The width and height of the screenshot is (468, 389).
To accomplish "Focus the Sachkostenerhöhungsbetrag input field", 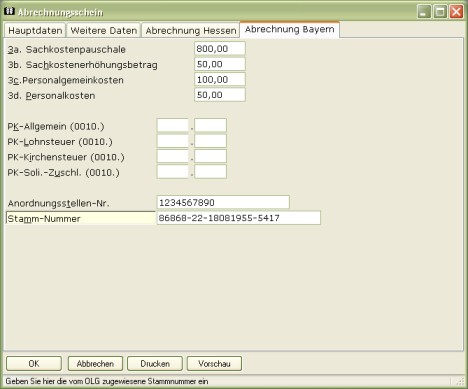I will [x=220, y=64].
